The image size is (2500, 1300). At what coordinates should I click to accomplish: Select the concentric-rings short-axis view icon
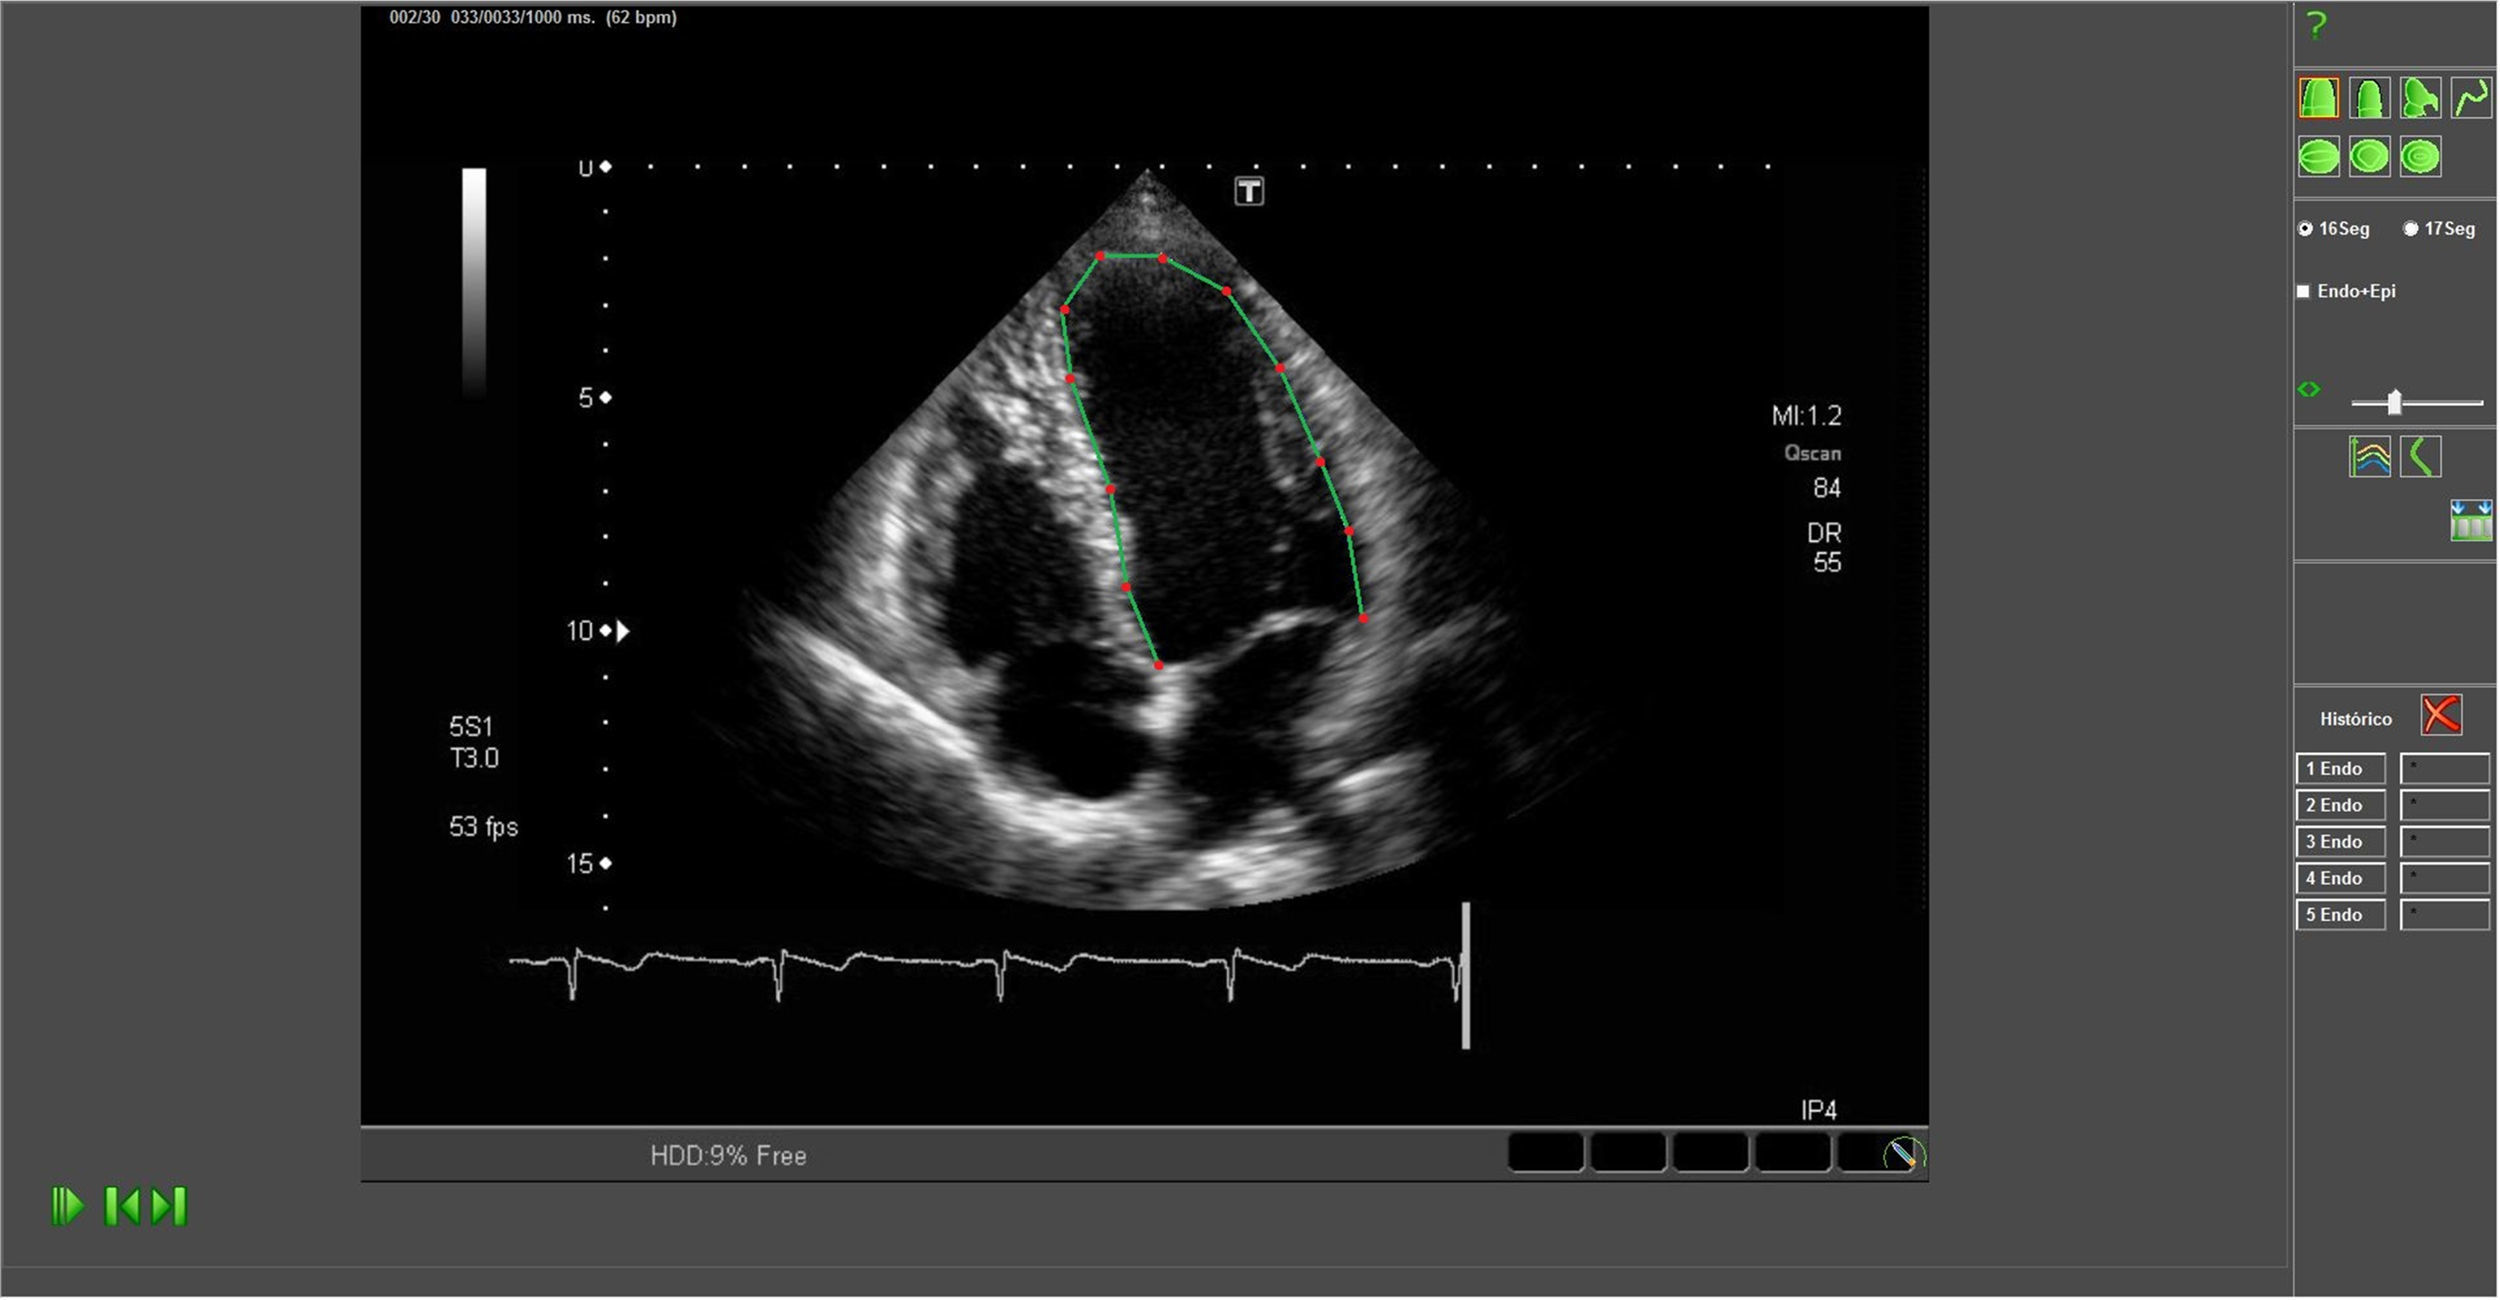coord(2420,157)
